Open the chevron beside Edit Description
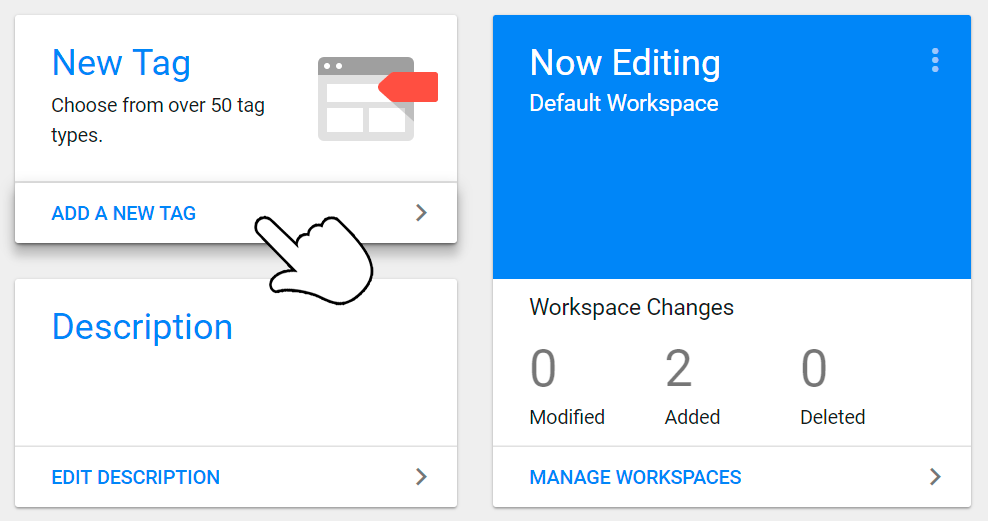The width and height of the screenshot is (988, 521). [422, 477]
